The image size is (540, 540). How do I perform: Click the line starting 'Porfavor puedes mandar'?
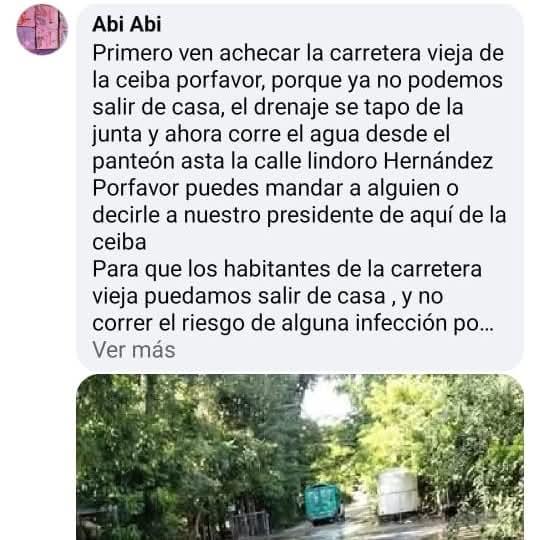click(x=276, y=189)
